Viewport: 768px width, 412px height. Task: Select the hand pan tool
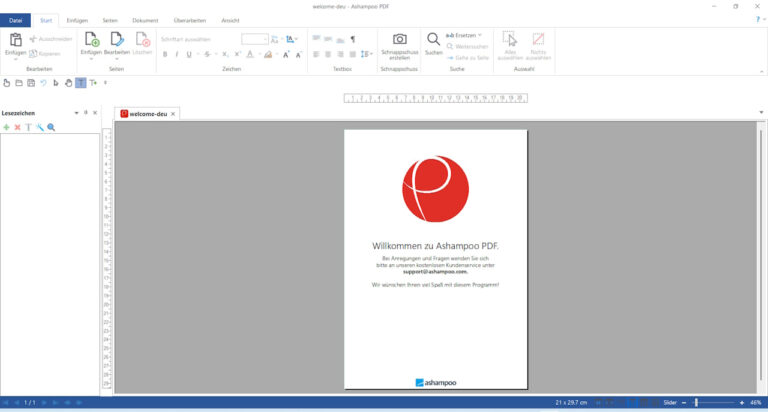point(68,83)
